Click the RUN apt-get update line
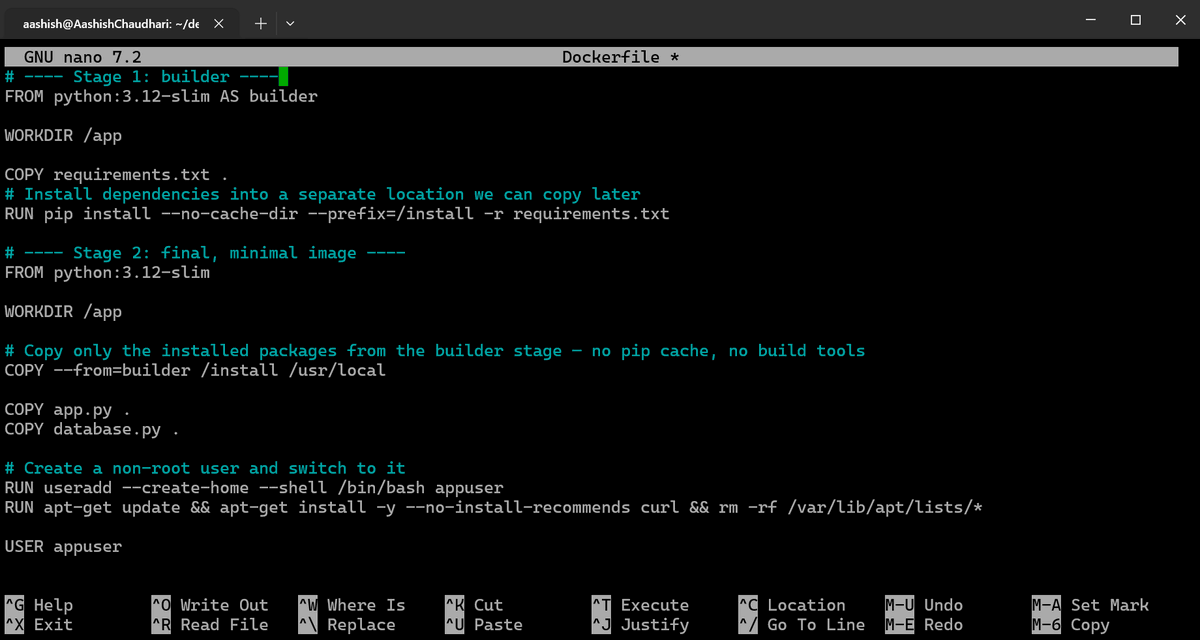1200x640 pixels. [x=494, y=508]
